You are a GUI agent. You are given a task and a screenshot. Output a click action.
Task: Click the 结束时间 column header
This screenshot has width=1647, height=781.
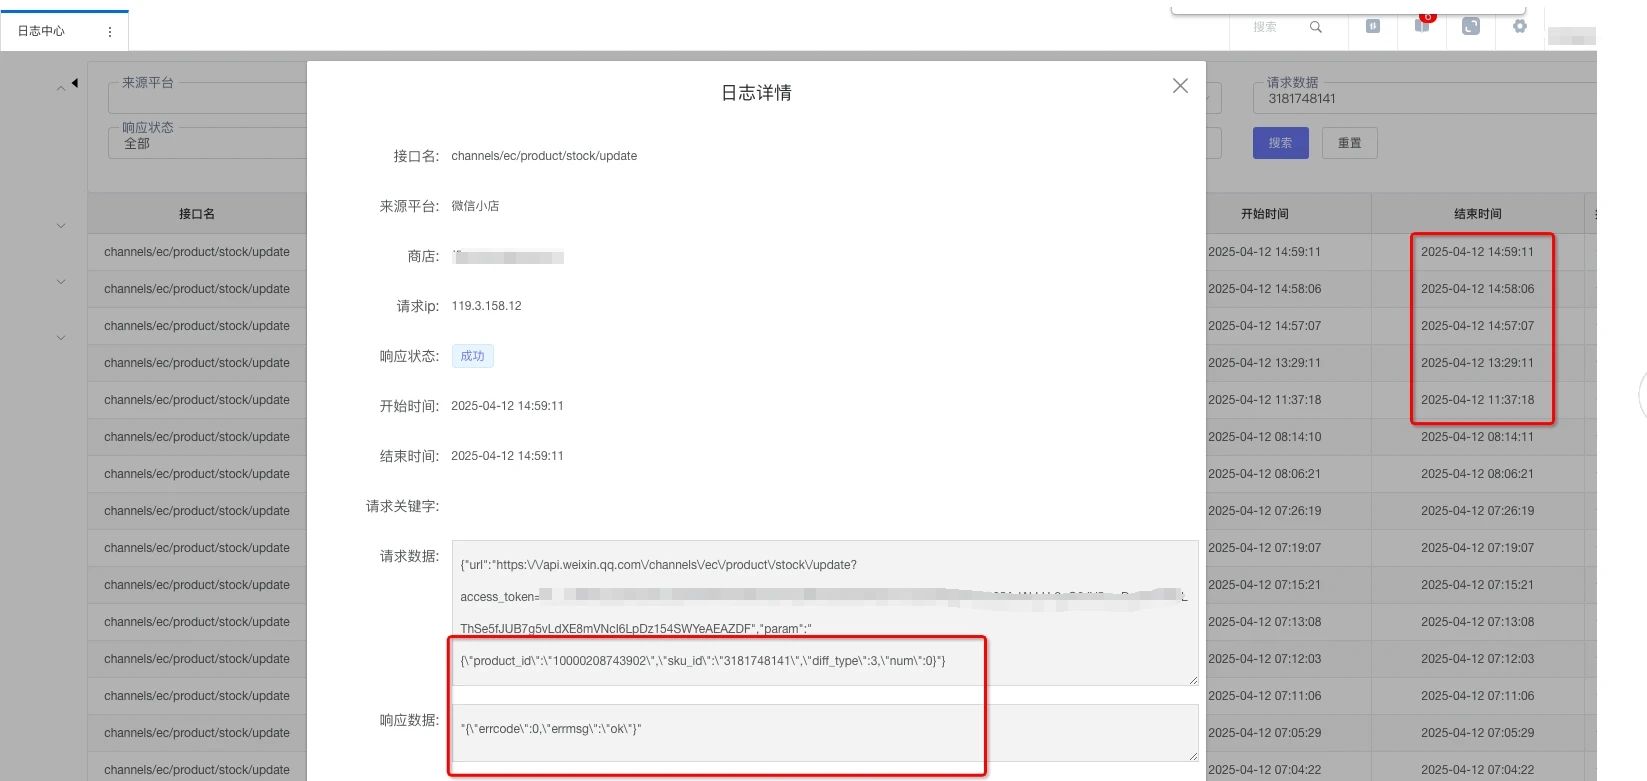[x=1478, y=214]
